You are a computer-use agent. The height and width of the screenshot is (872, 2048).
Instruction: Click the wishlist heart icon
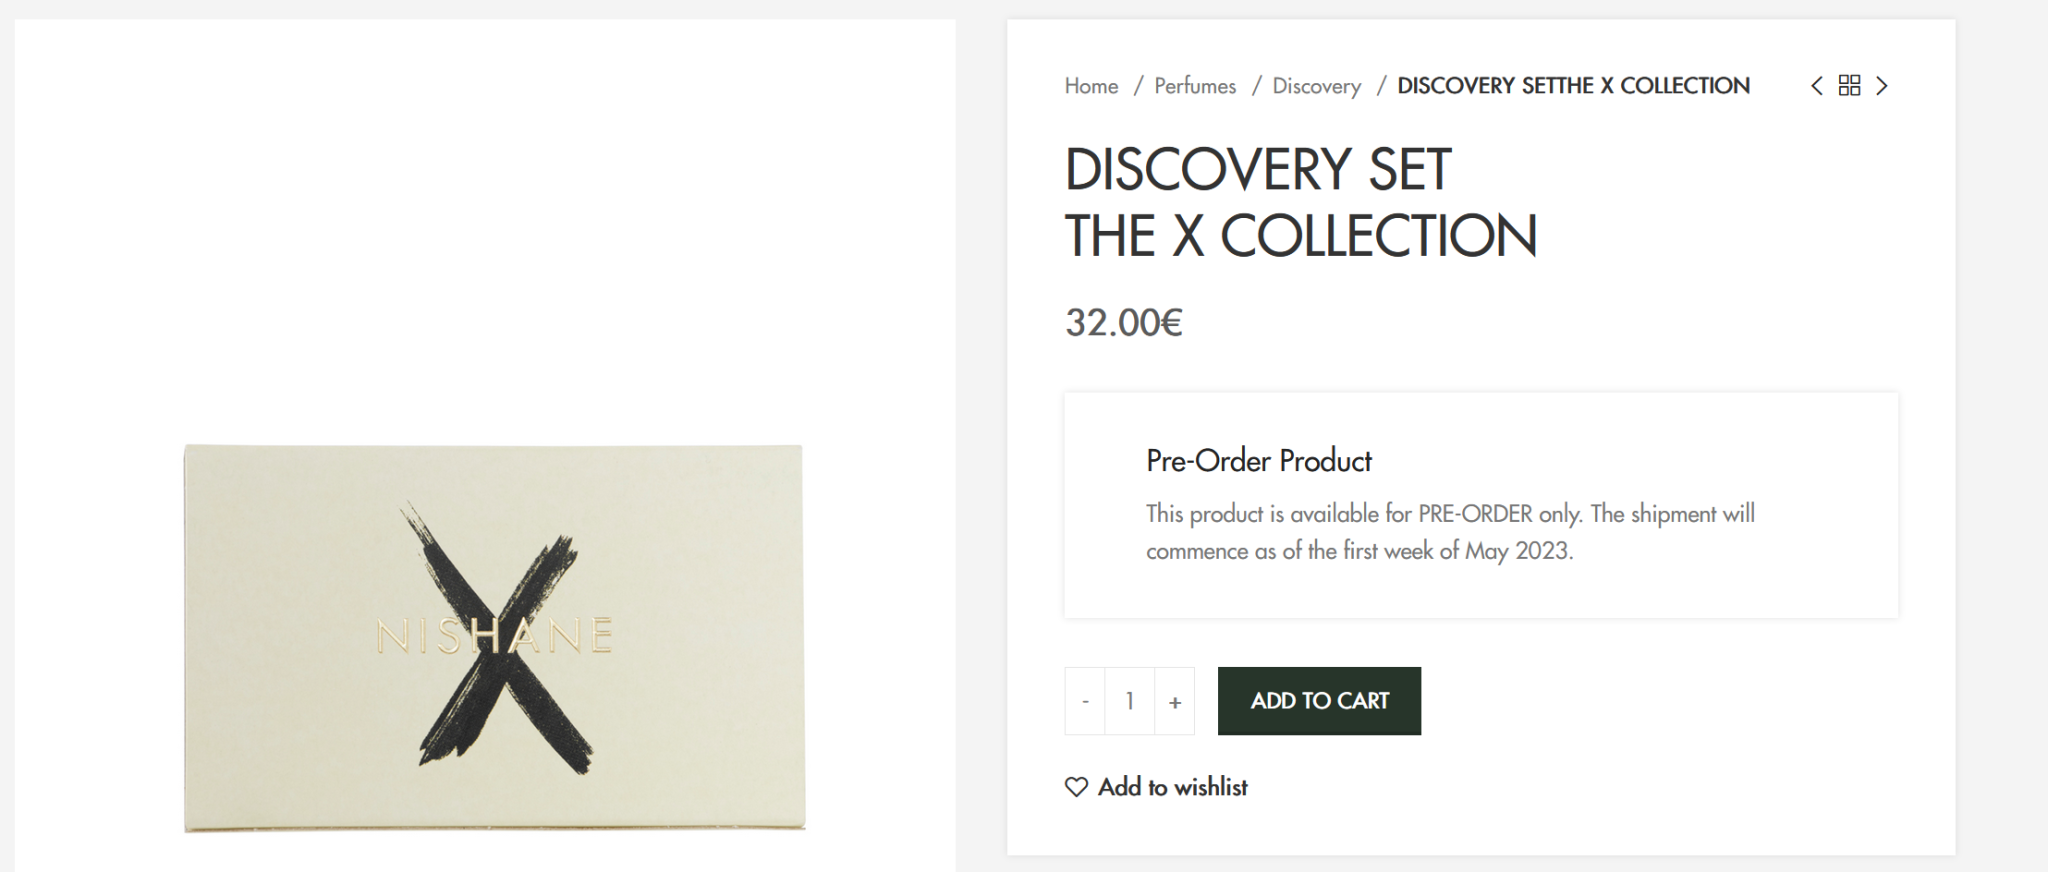click(1076, 788)
